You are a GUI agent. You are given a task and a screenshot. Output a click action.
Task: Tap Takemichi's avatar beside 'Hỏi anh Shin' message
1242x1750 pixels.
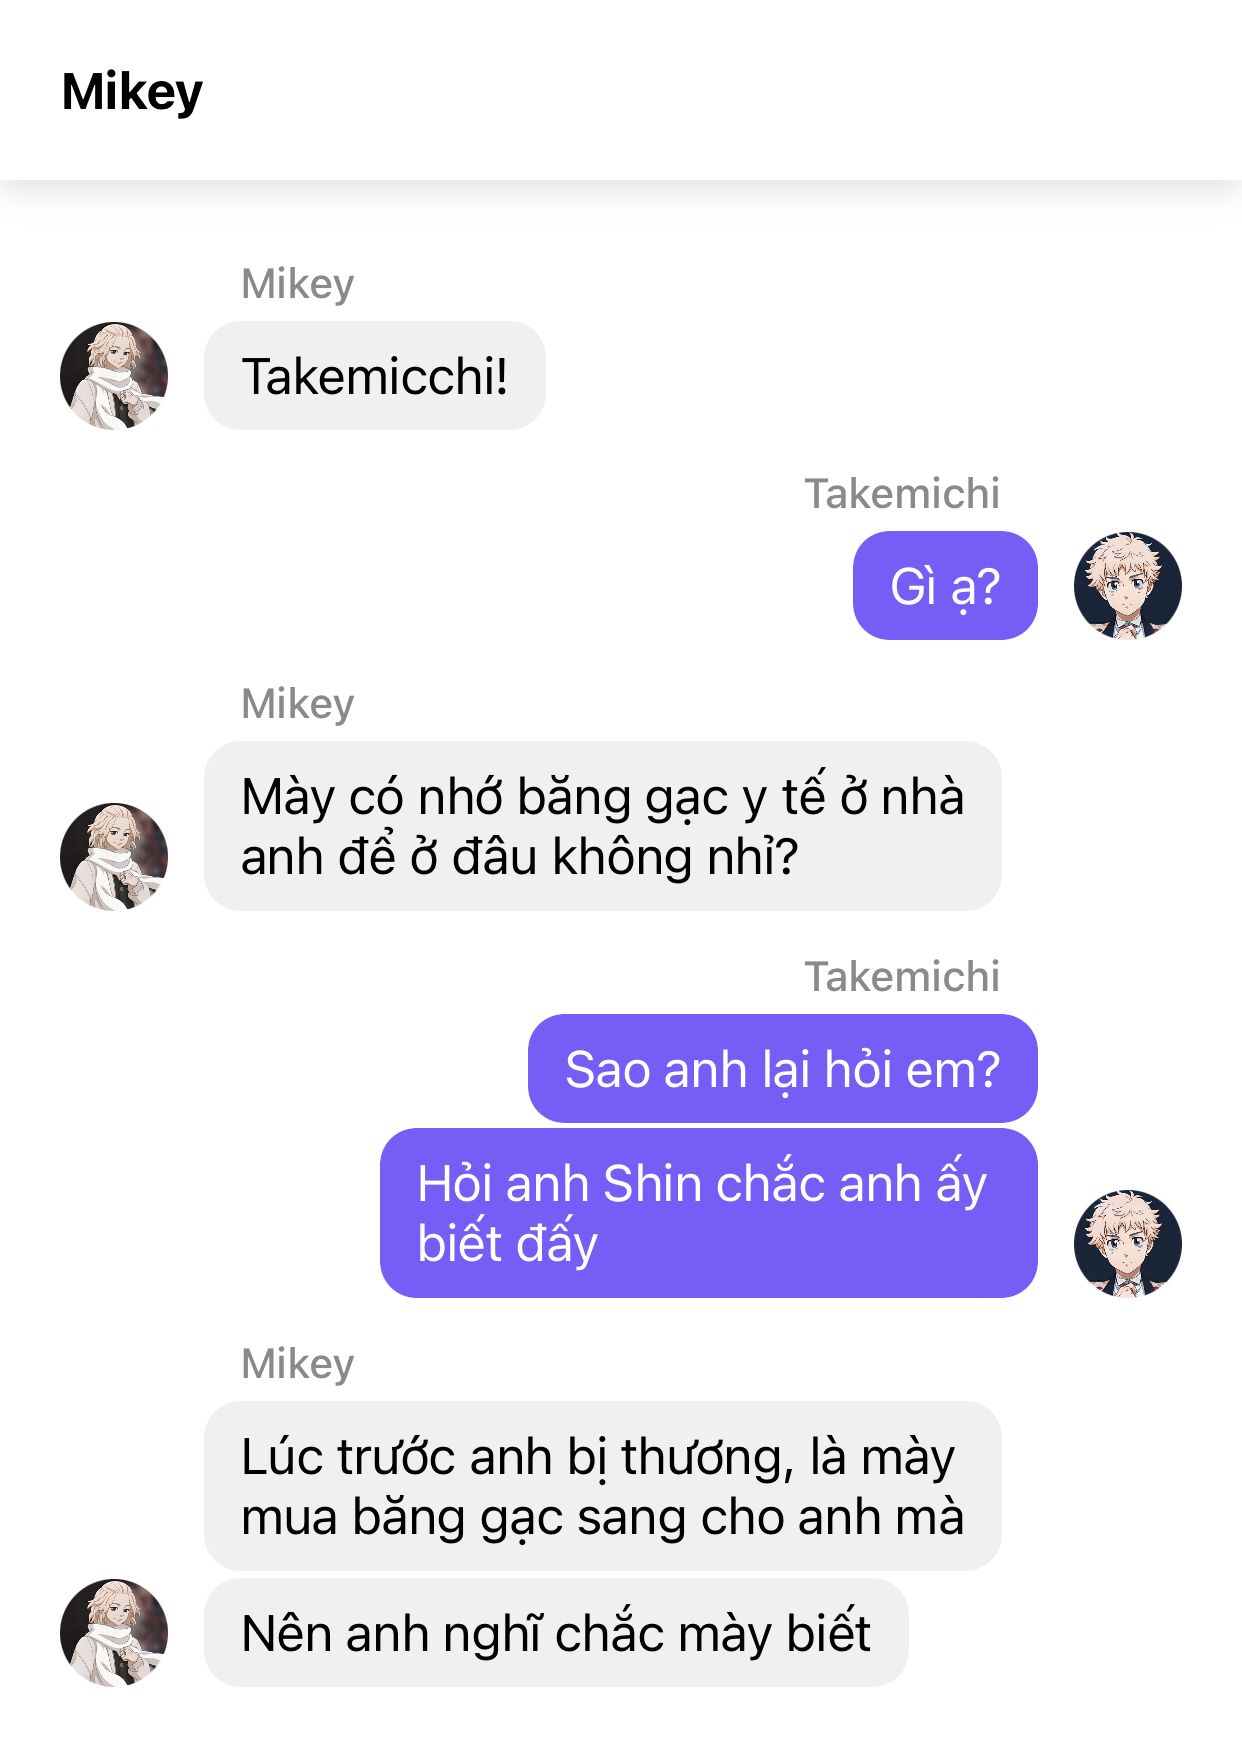pyautogui.click(x=1127, y=1243)
